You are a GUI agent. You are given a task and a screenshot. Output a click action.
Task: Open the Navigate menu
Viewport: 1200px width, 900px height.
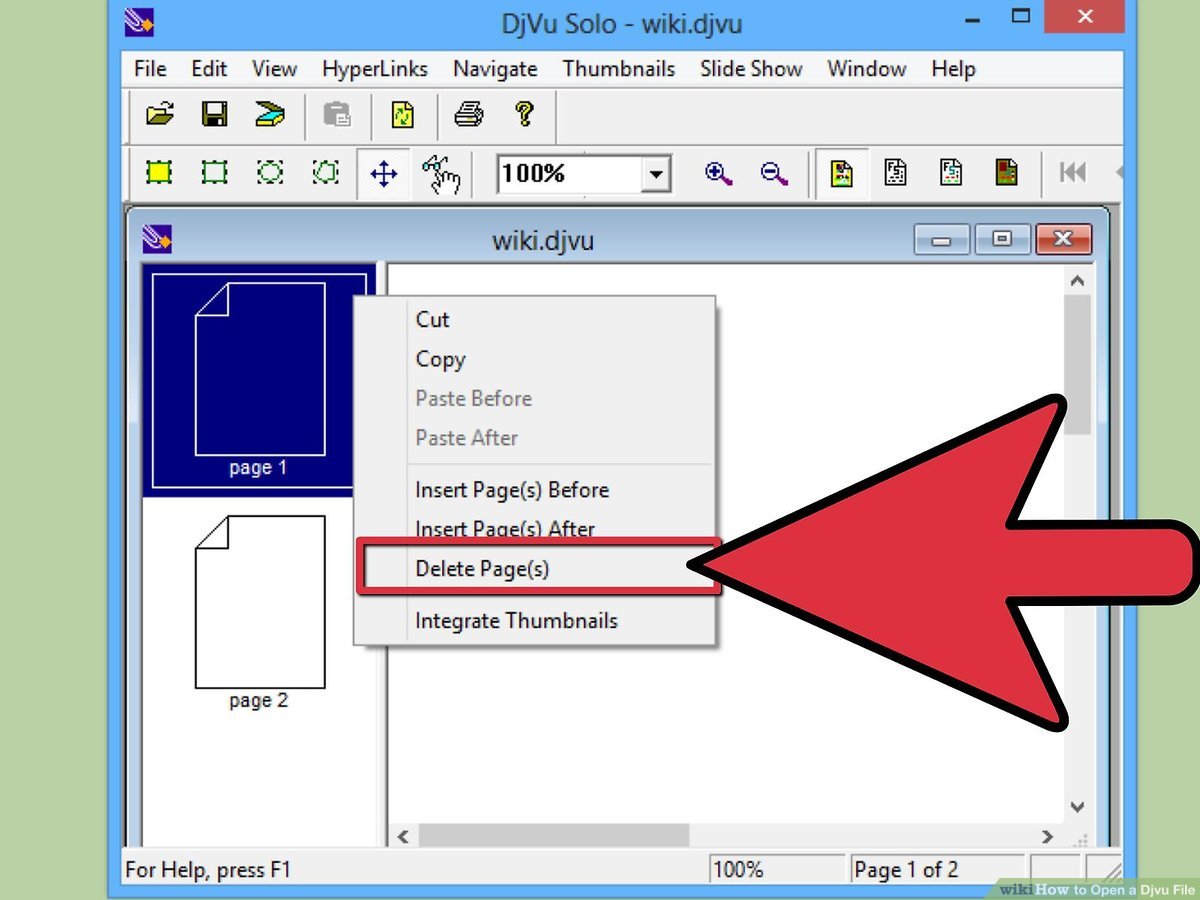[495, 69]
